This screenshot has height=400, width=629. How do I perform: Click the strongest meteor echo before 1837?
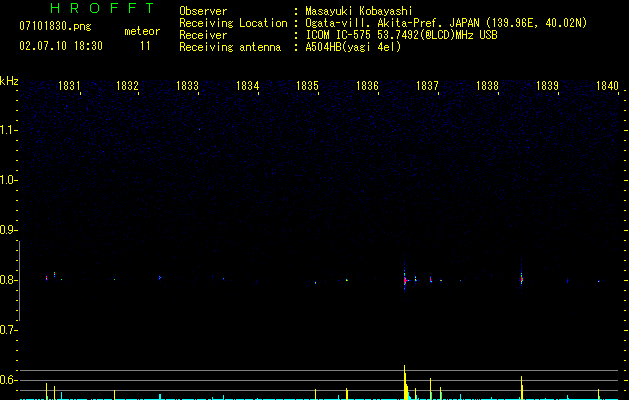405,280
